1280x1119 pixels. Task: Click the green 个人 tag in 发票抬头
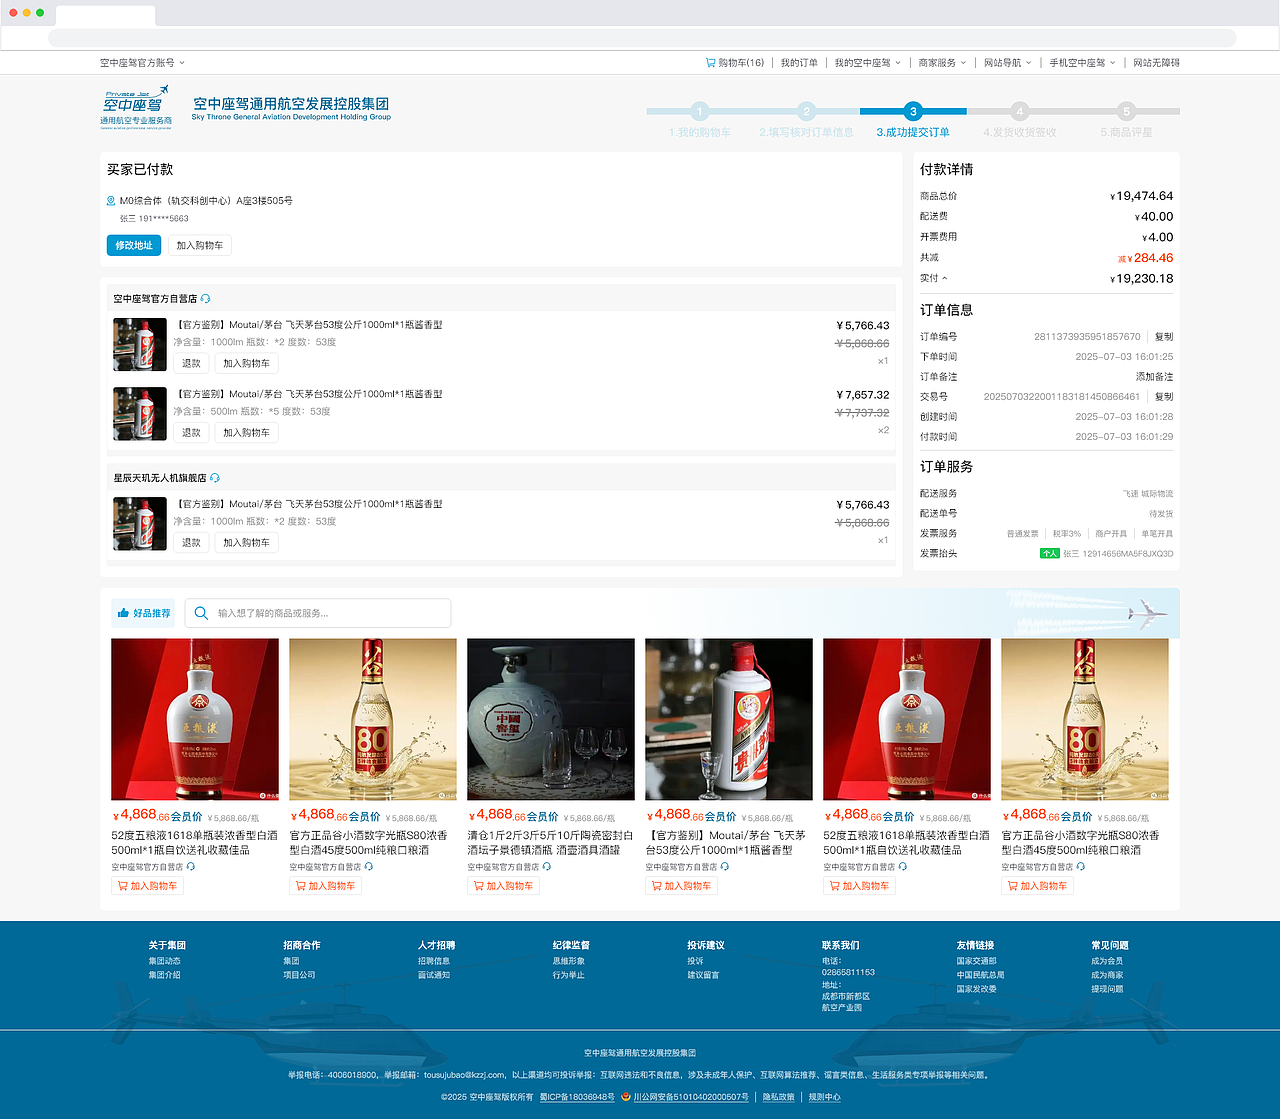1050,553
